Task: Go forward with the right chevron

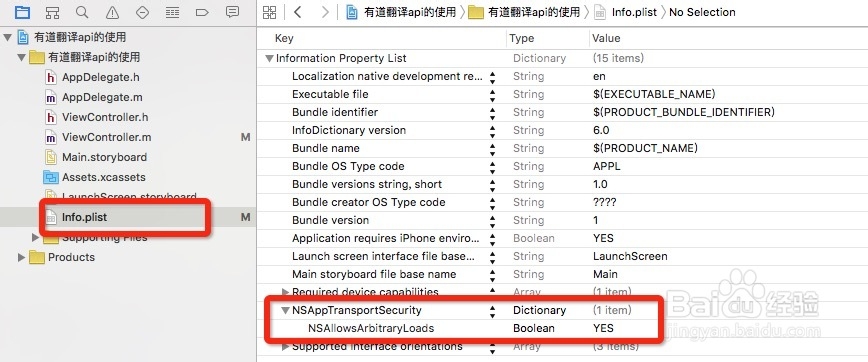Action: coord(325,12)
